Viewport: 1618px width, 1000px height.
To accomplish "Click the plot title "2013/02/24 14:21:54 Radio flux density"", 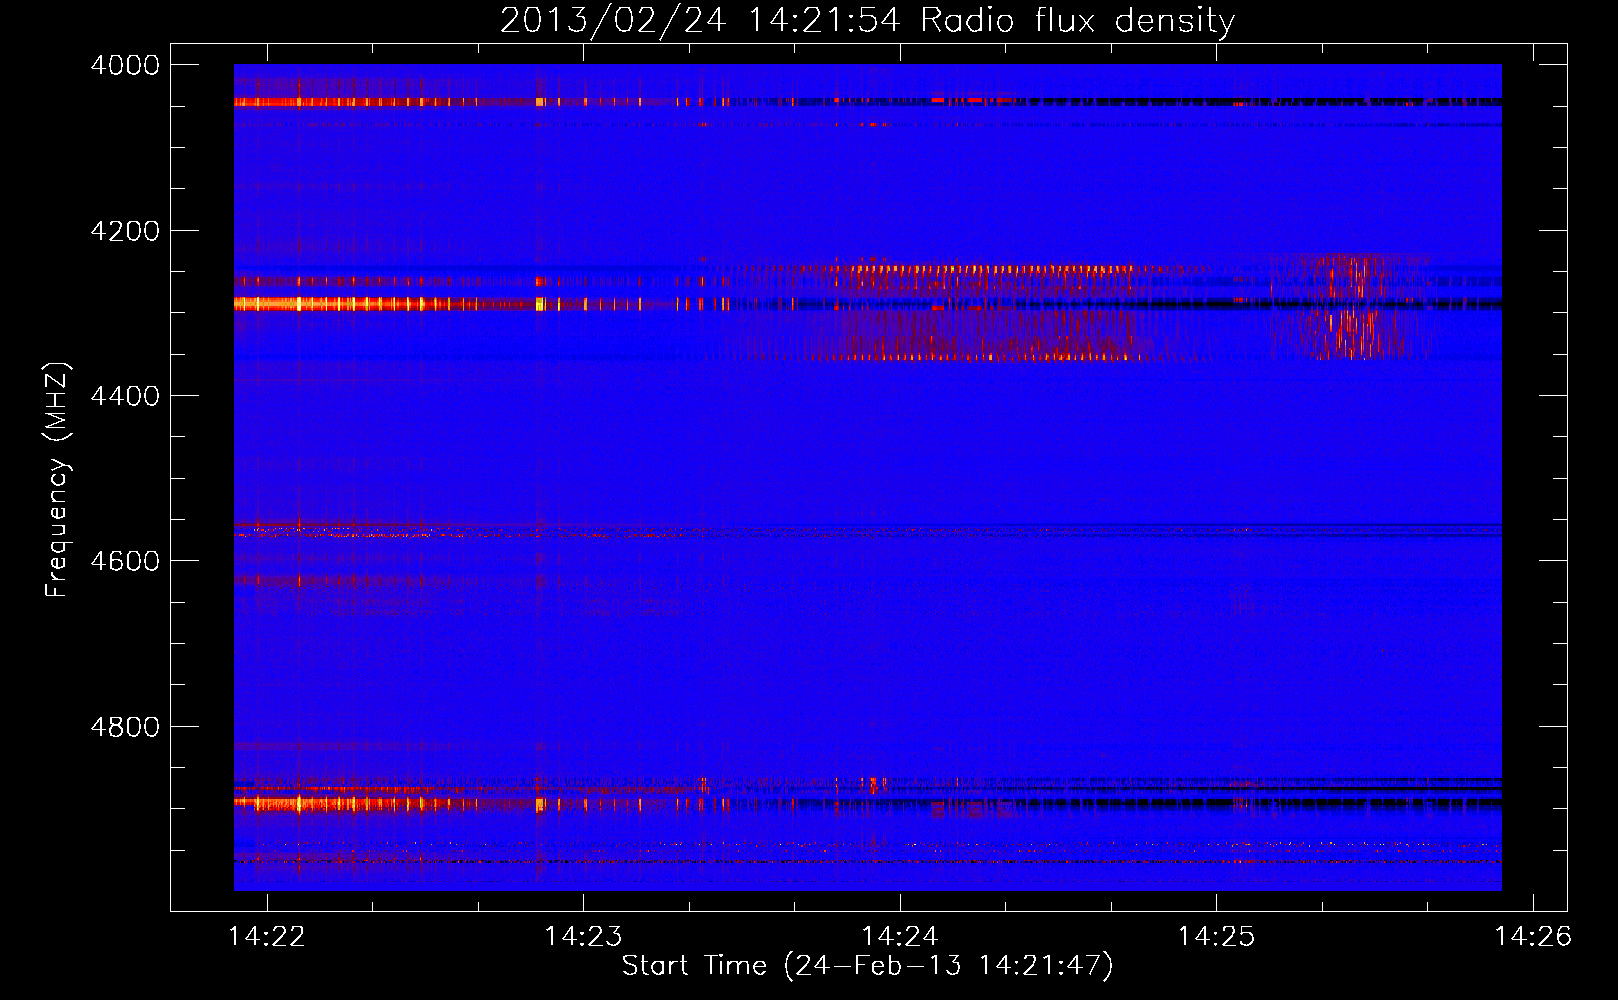I will coord(867,20).
